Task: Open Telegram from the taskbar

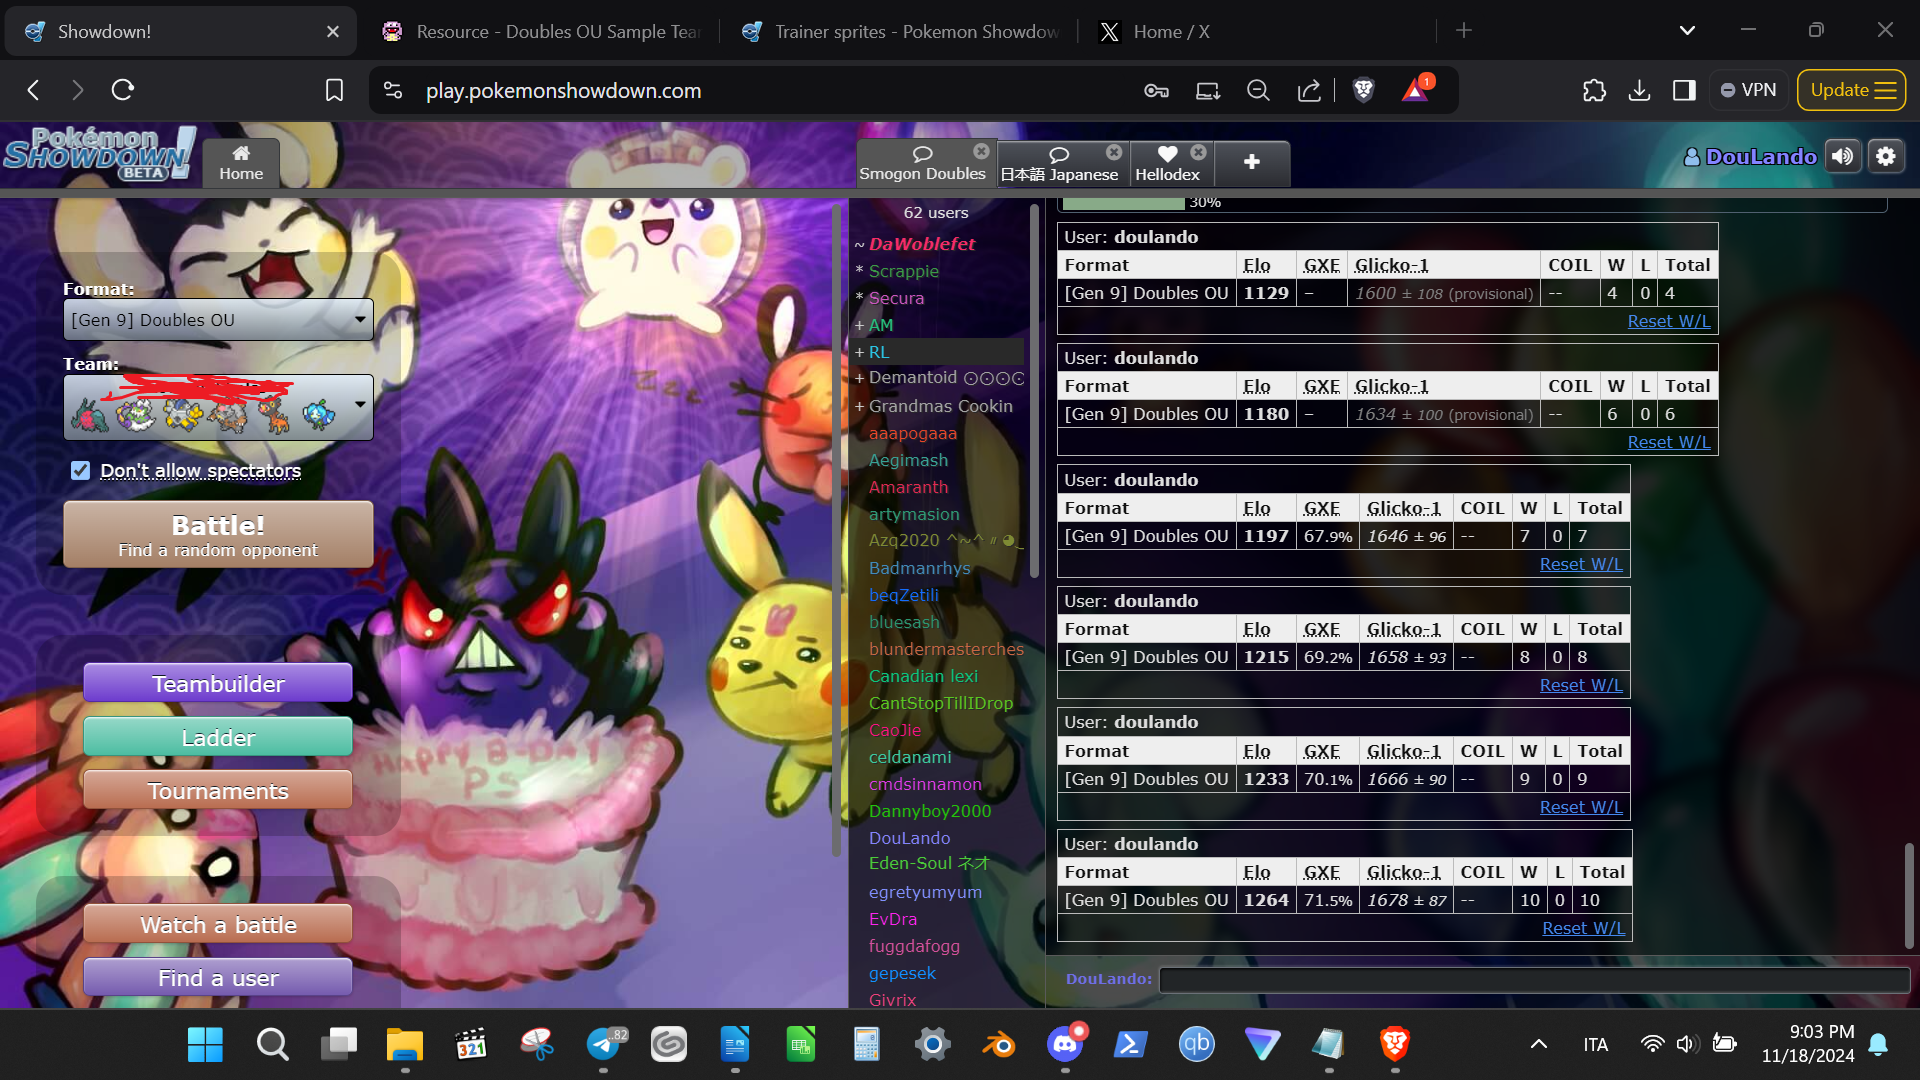Action: pos(604,1045)
